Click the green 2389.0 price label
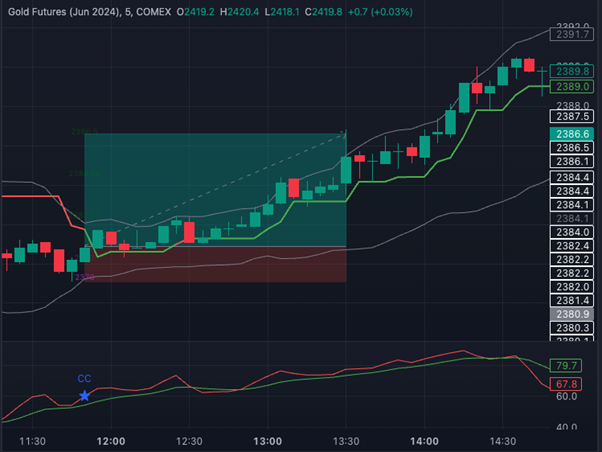602x452 pixels. coord(572,88)
